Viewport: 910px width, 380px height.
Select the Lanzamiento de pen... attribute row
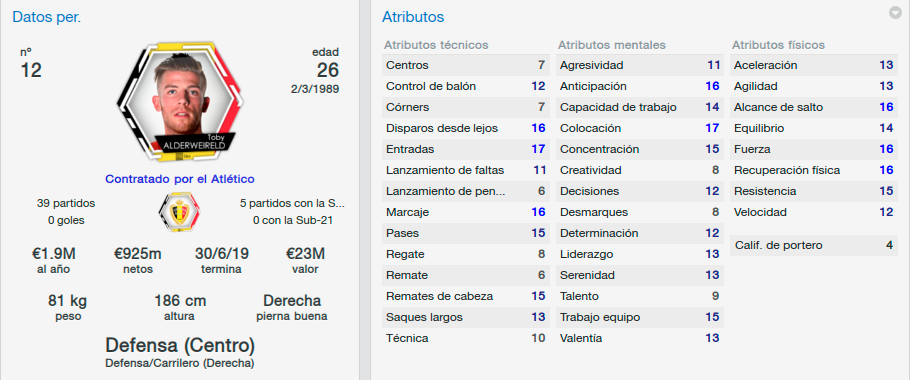[x=465, y=191]
